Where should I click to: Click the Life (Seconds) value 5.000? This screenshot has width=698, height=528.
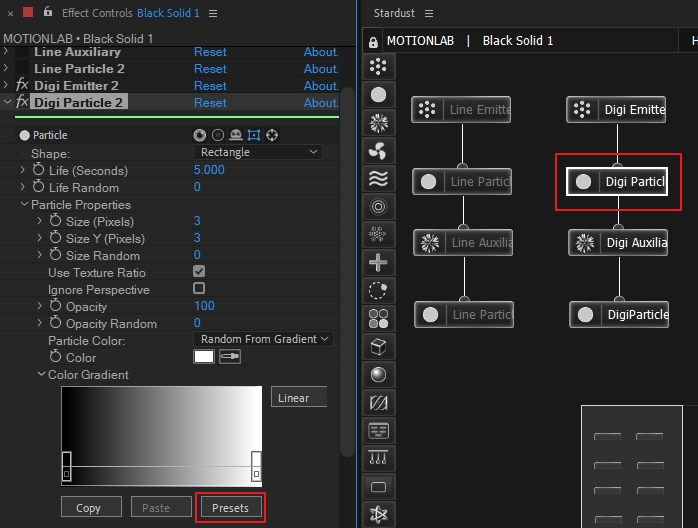209,170
